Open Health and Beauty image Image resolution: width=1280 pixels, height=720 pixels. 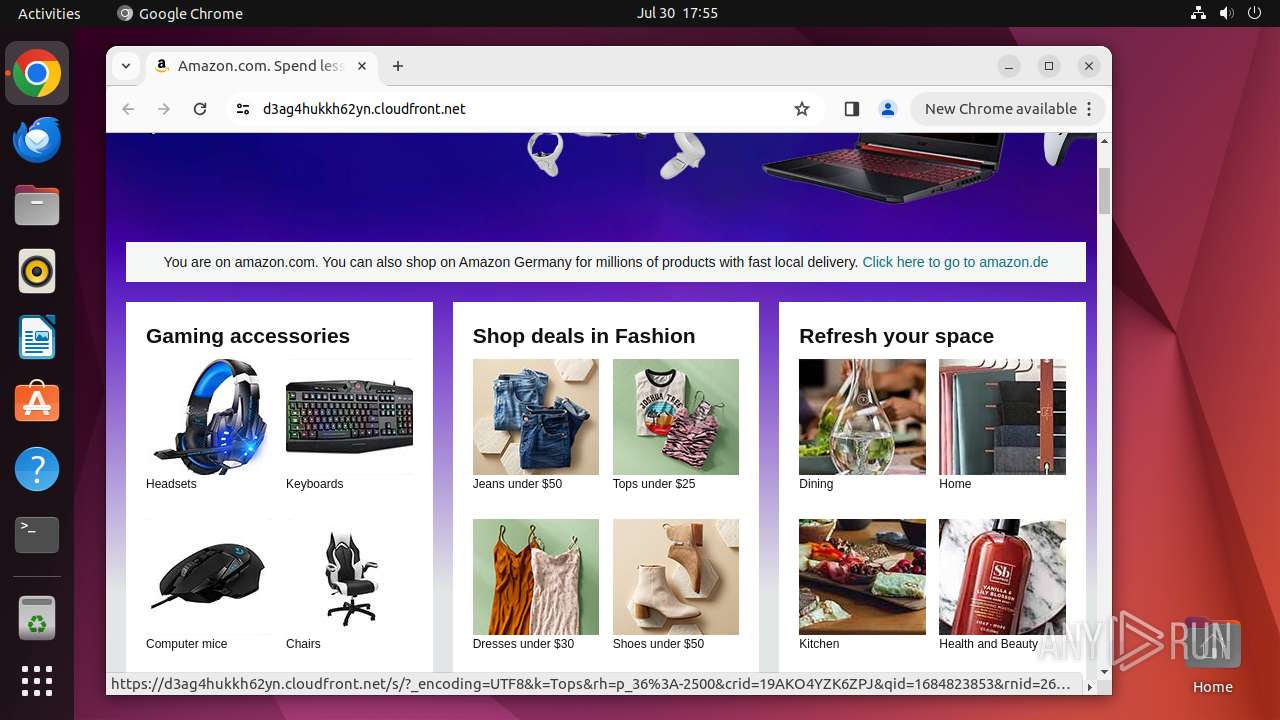(1002, 577)
